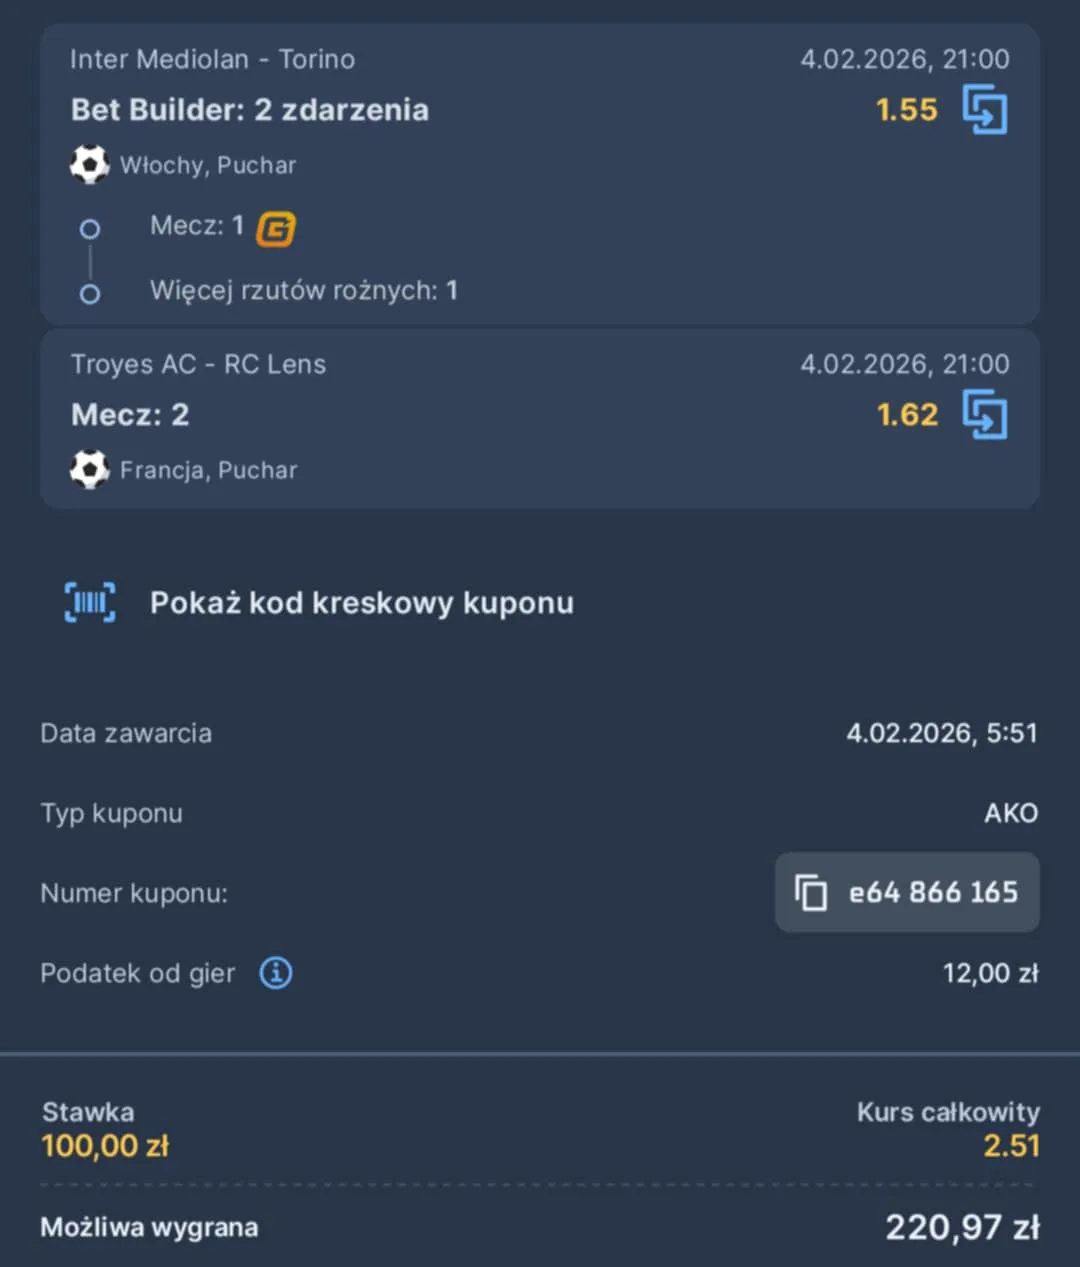Select circle beside Więcej rzutów rożnych: 1
The width and height of the screenshot is (1080, 1267).
point(90,293)
